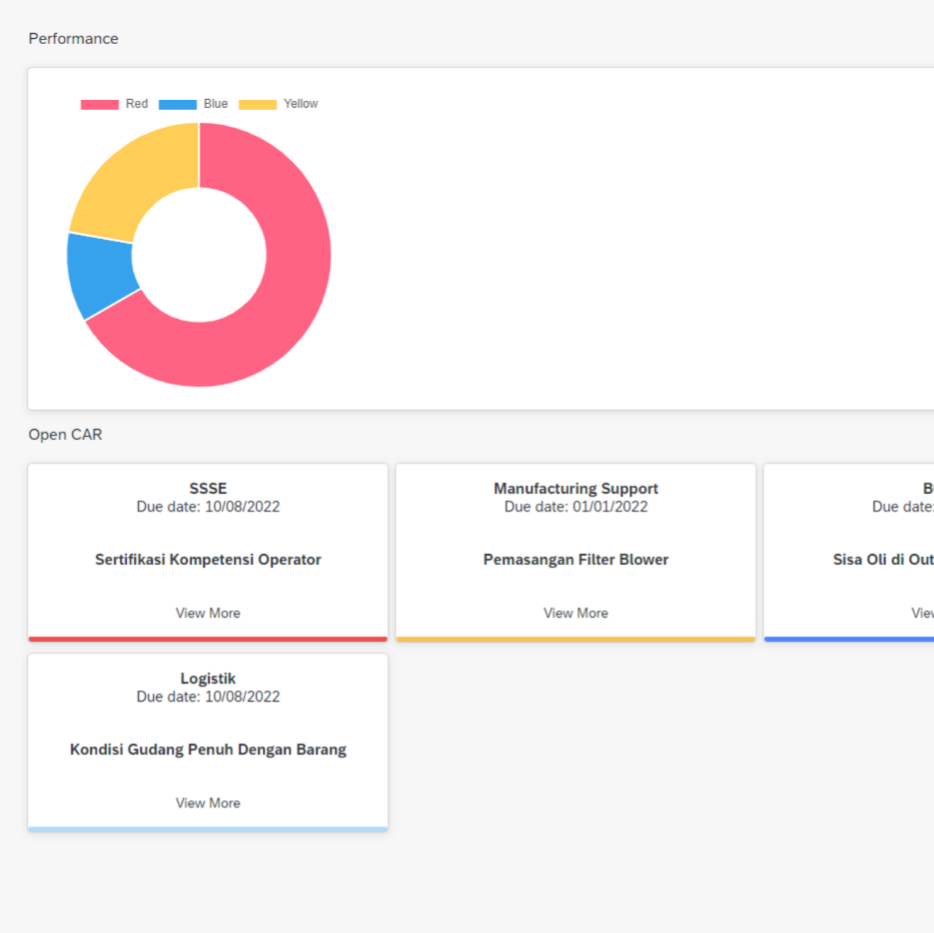
Task: Open View More on the SSSE card
Action: [x=208, y=613]
